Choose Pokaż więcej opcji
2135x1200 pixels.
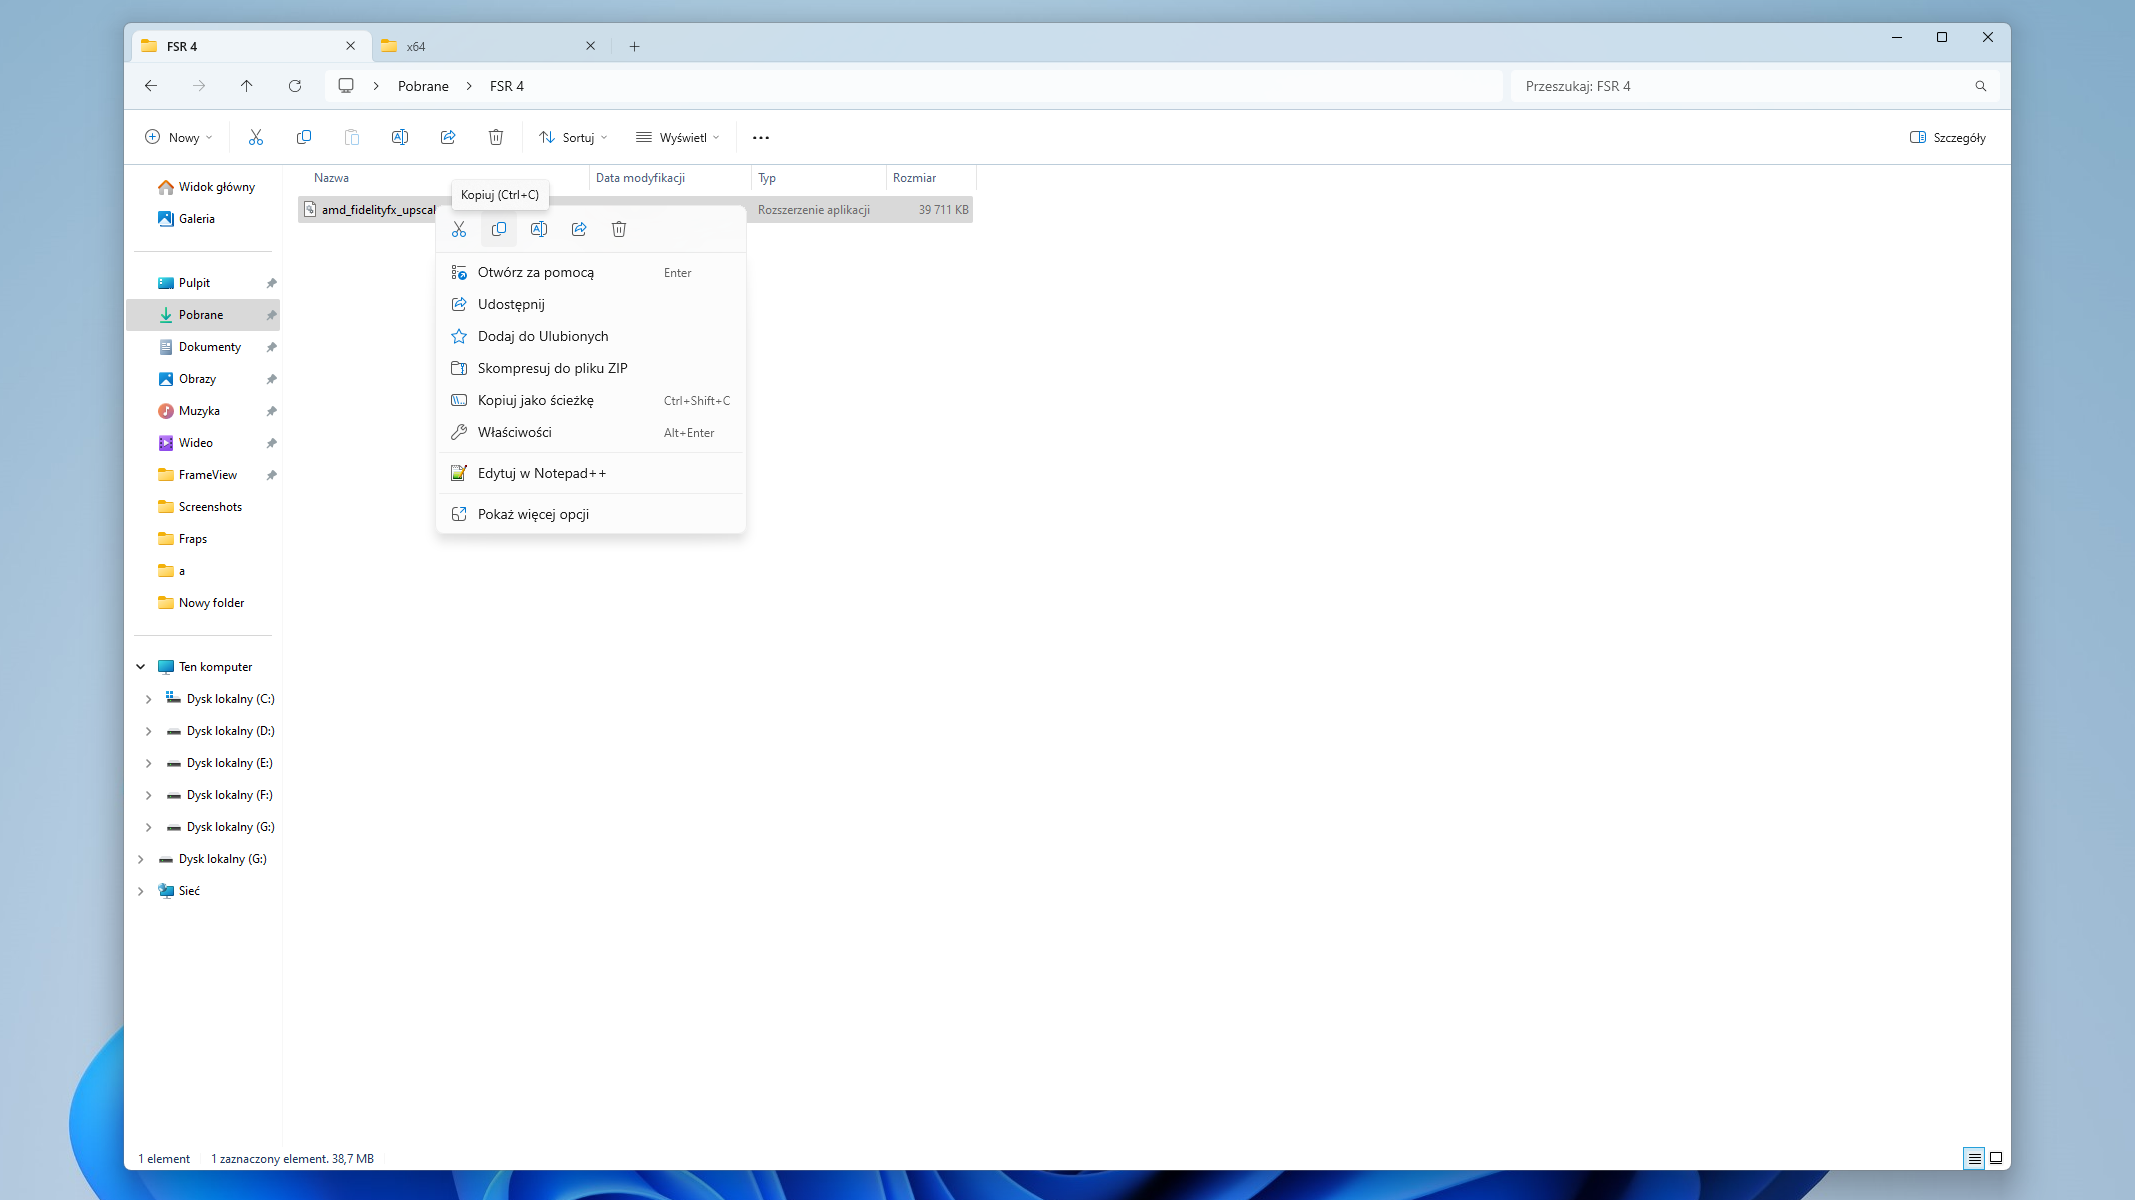591,514
